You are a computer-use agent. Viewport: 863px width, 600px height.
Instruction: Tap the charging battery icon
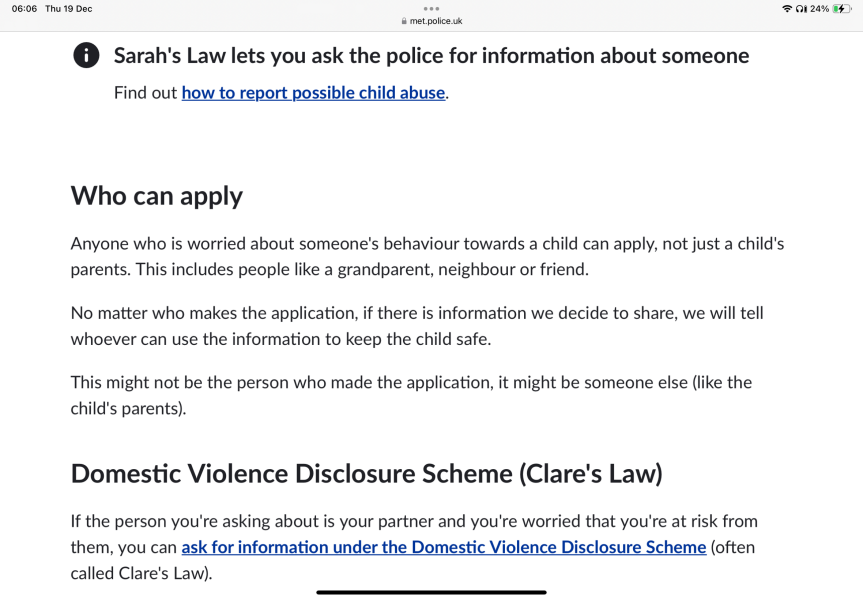[x=842, y=9]
